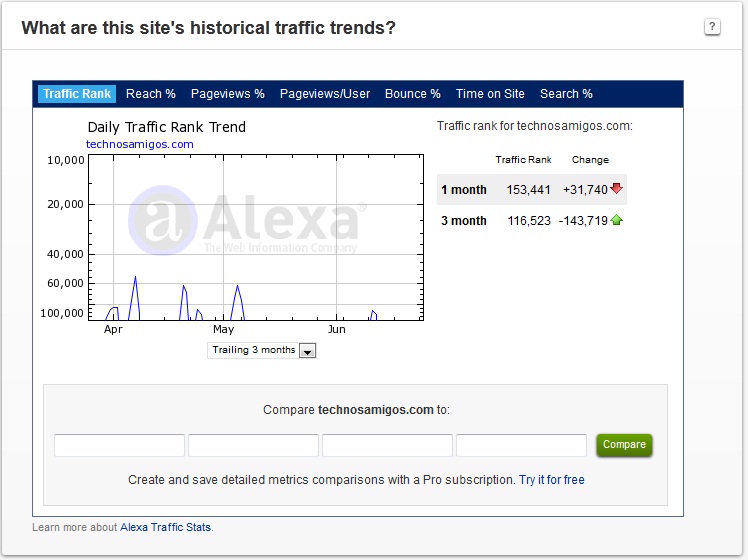Screen dimensions: 748x560
Task: Click the 100,000 axis label
Action: click(x=62, y=313)
